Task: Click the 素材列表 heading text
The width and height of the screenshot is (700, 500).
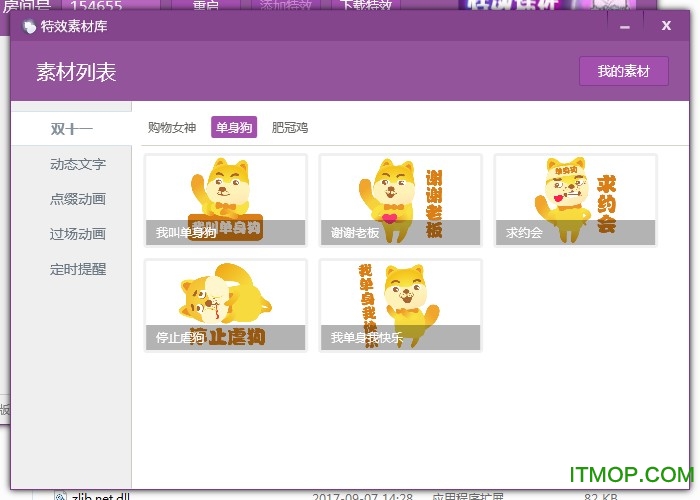Action: [x=76, y=72]
